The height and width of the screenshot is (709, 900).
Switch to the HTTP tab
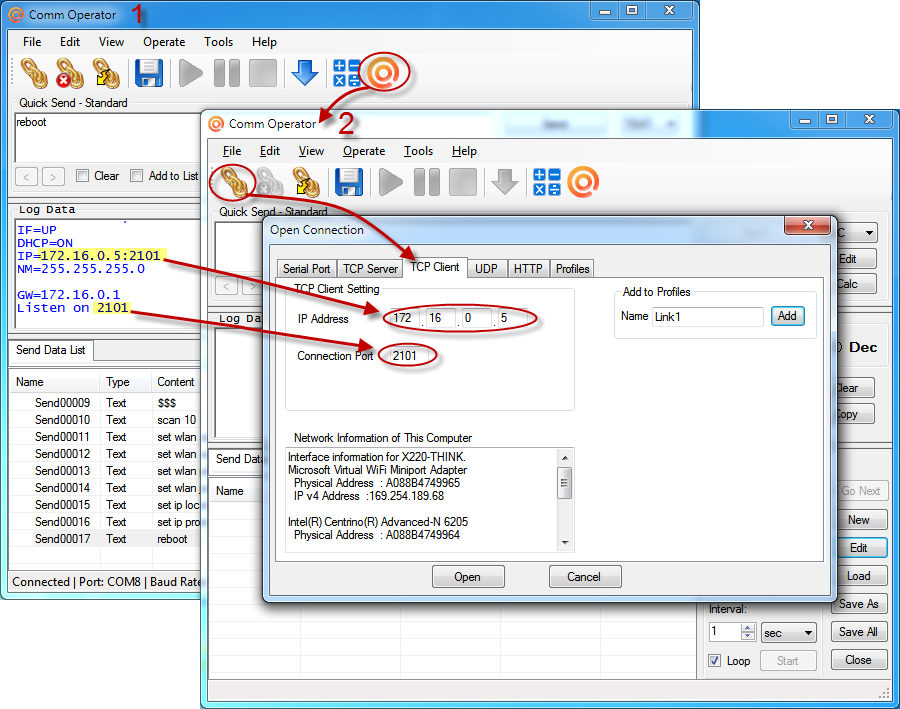coord(528,269)
